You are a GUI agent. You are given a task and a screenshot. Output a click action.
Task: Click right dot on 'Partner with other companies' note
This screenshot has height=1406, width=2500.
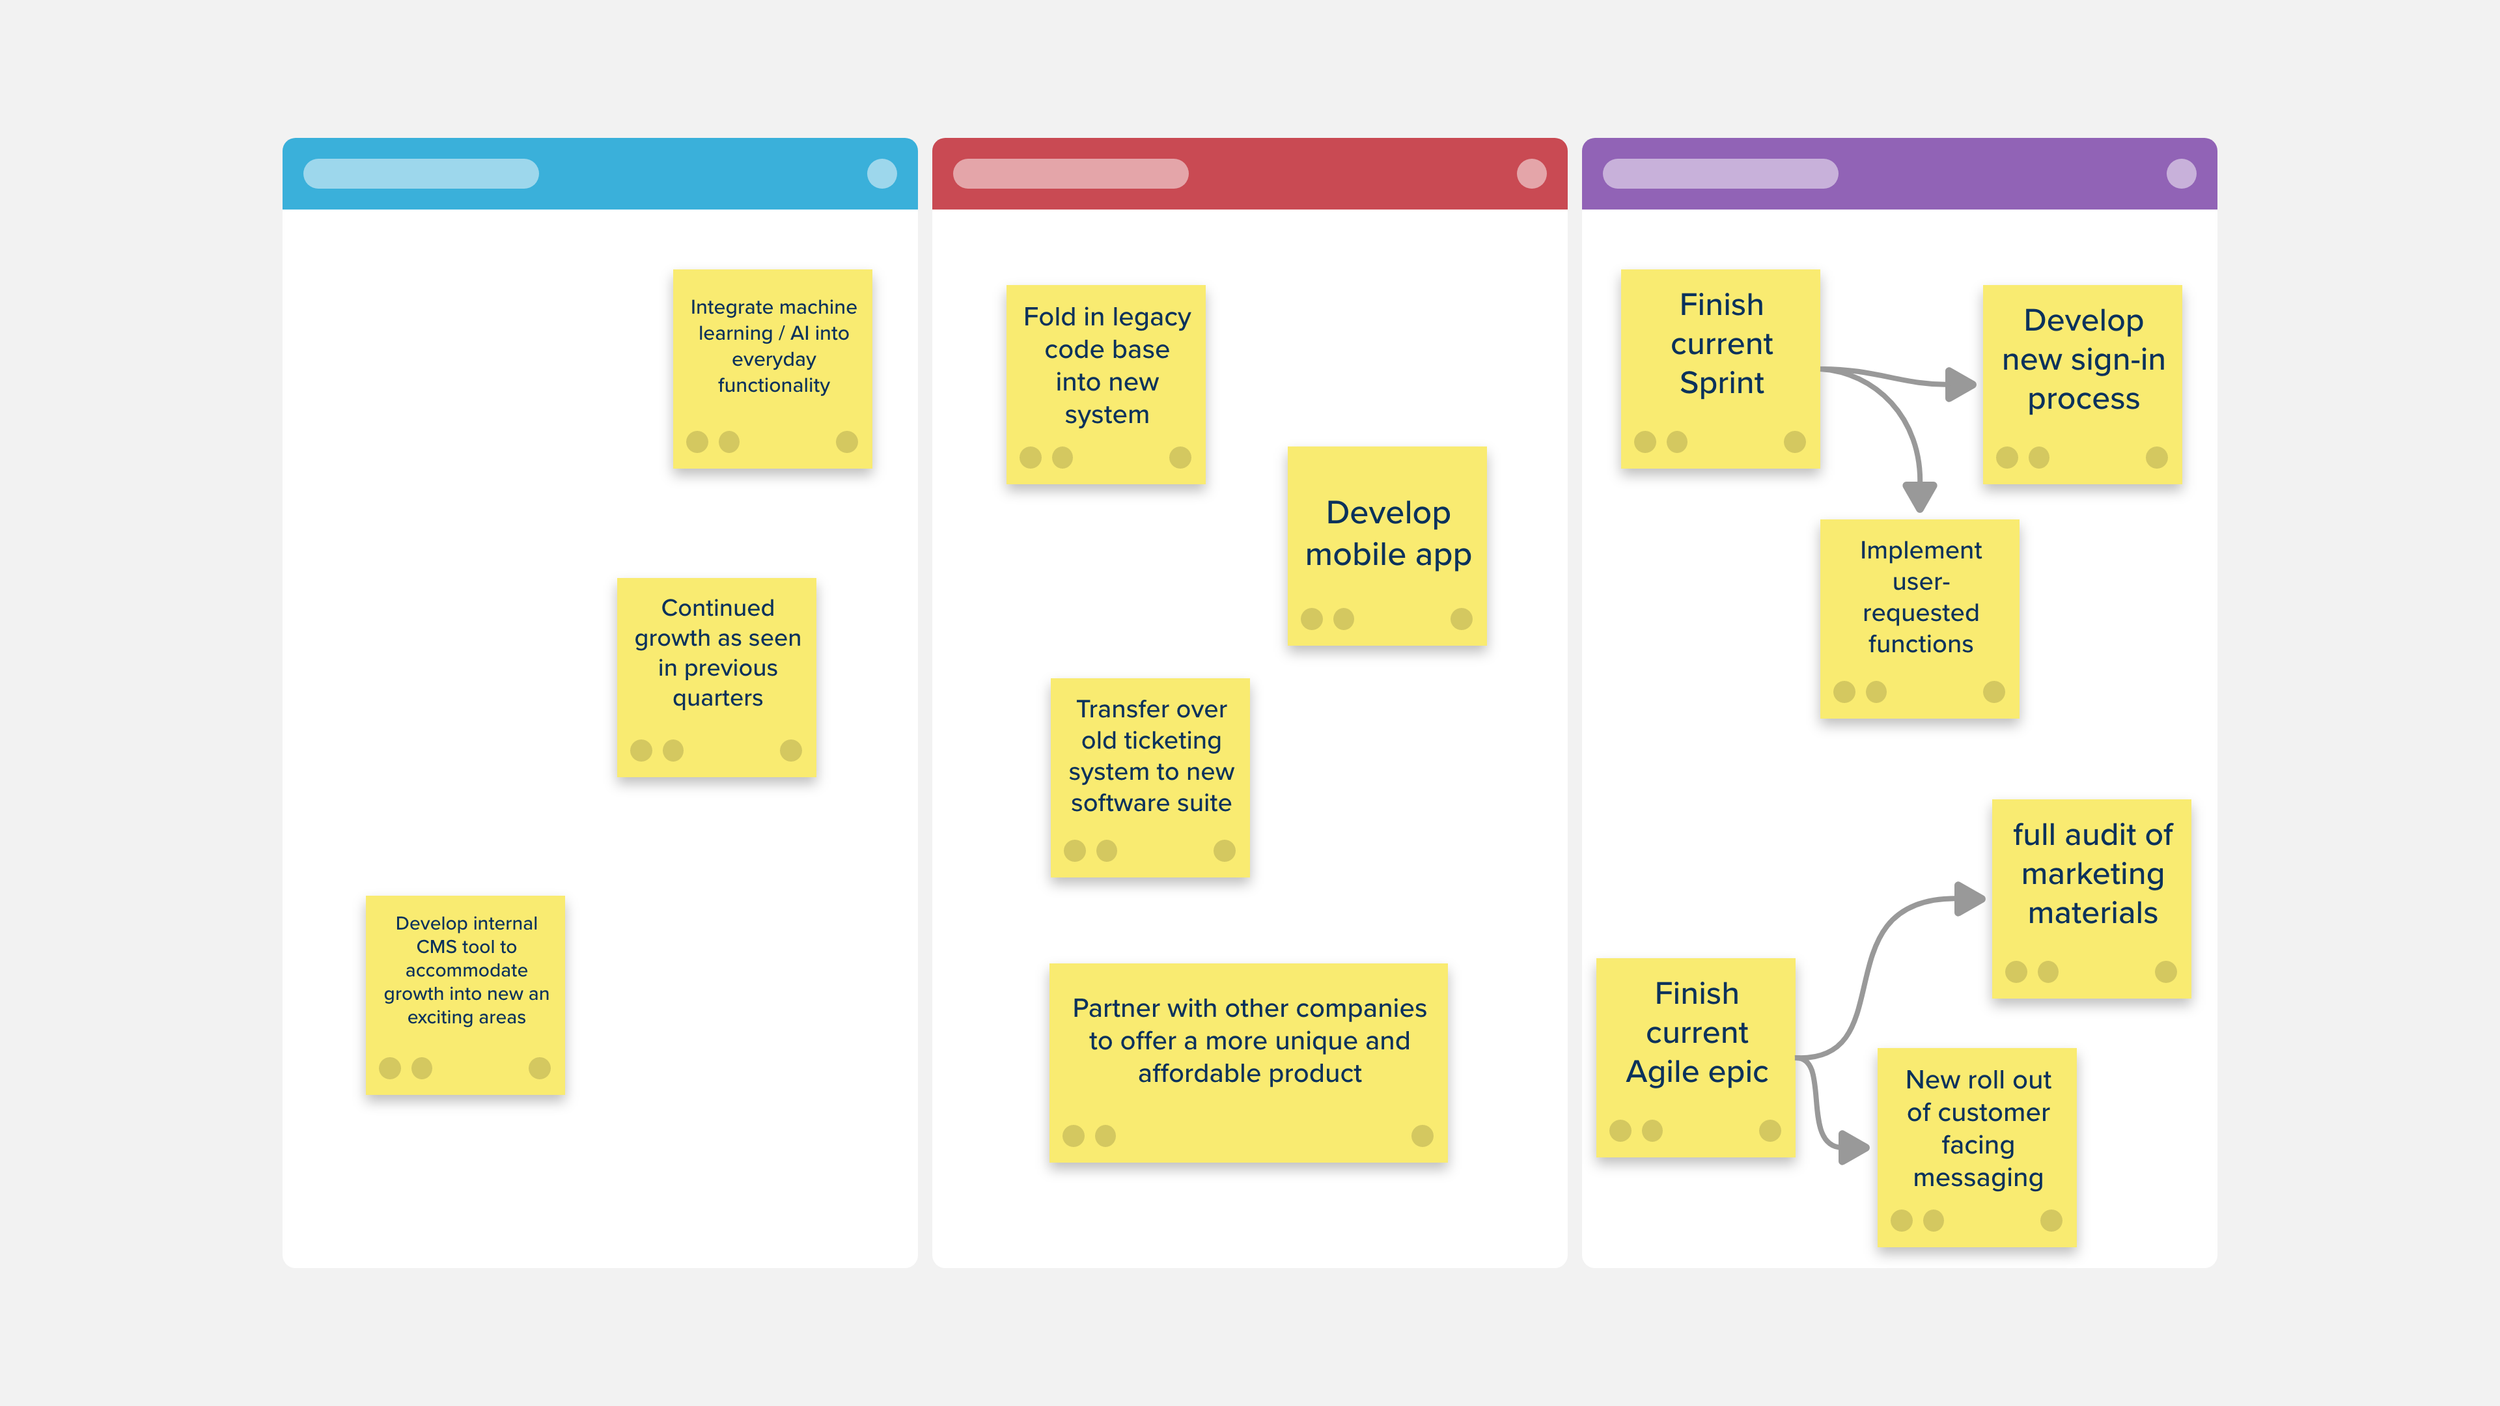(1422, 1136)
